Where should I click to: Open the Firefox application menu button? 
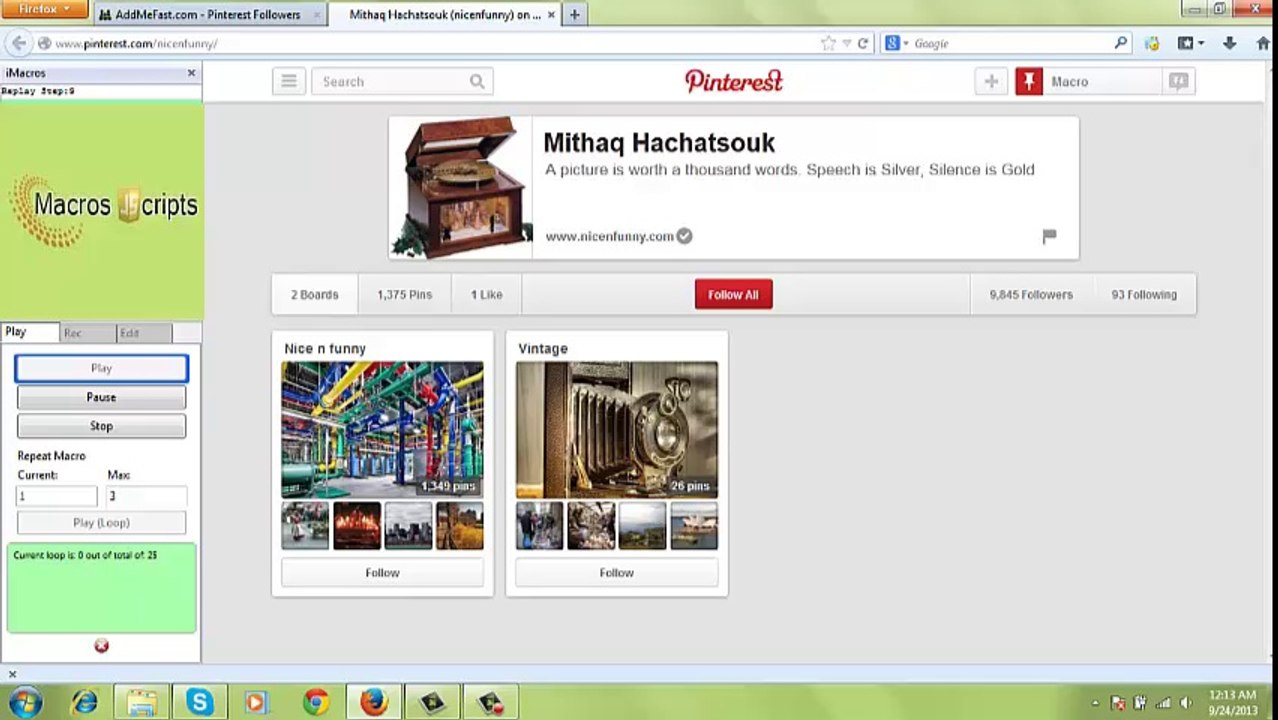46,9
